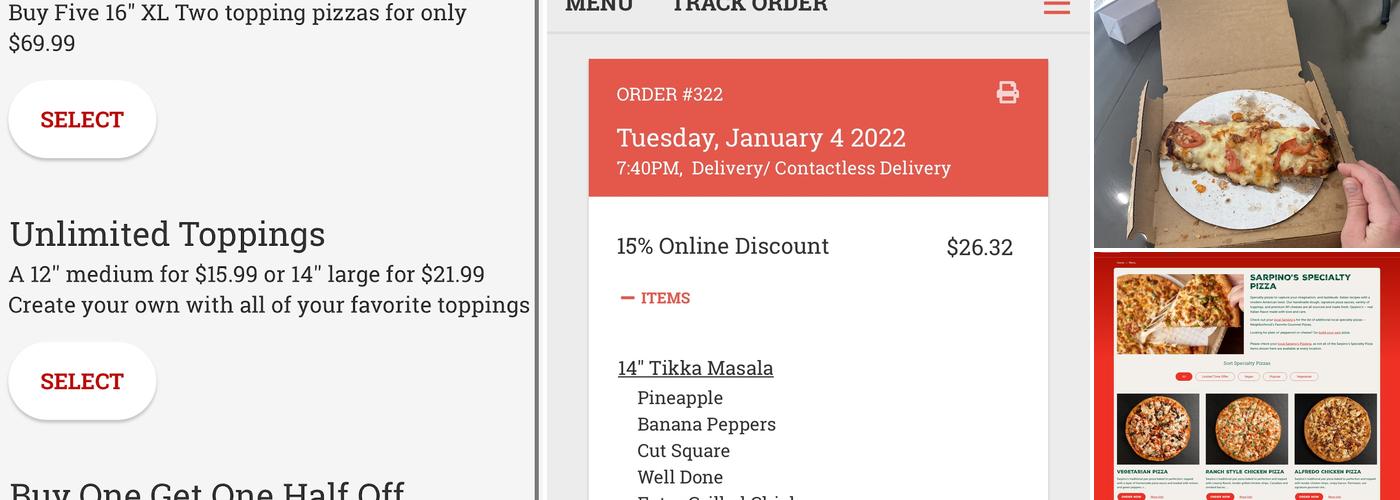The image size is (1400, 500).
Task: Click the Order #322 header text
Action: point(669,94)
